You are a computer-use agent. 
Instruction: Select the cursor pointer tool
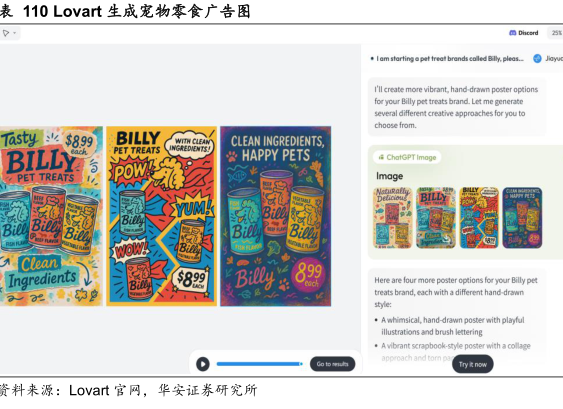pyautogui.click(x=6, y=33)
